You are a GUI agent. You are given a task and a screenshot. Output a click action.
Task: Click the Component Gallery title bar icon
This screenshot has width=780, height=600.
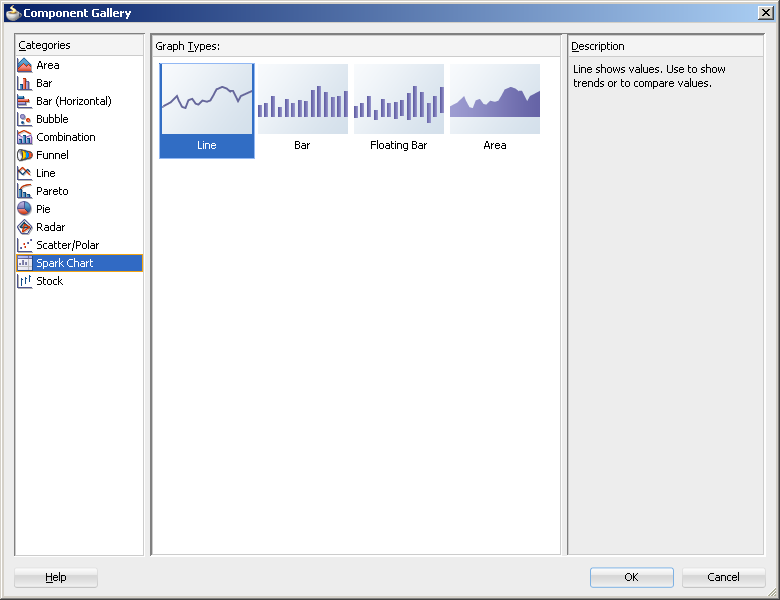13,12
